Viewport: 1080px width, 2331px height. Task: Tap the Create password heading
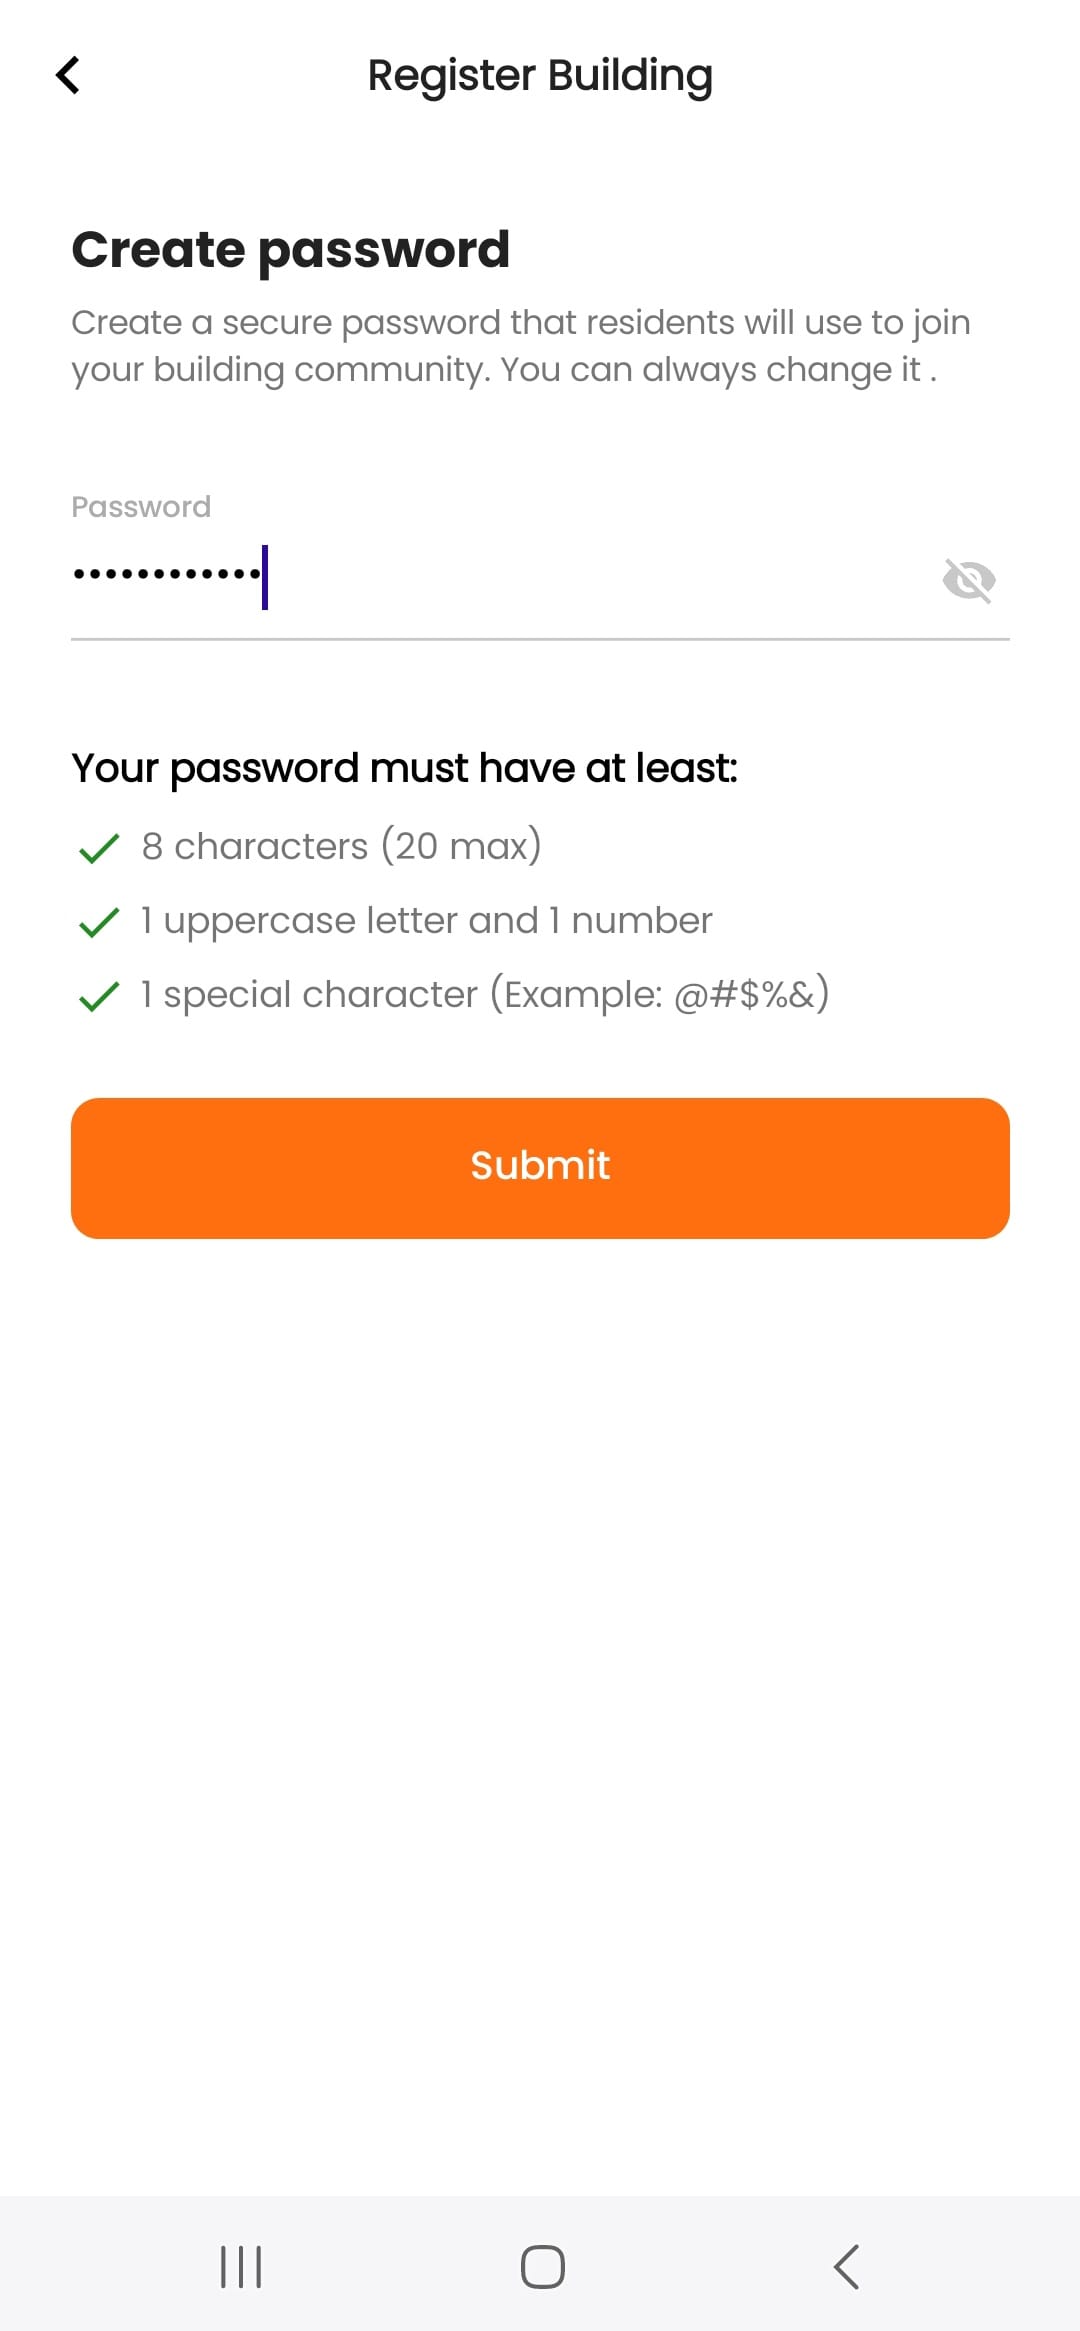(291, 249)
